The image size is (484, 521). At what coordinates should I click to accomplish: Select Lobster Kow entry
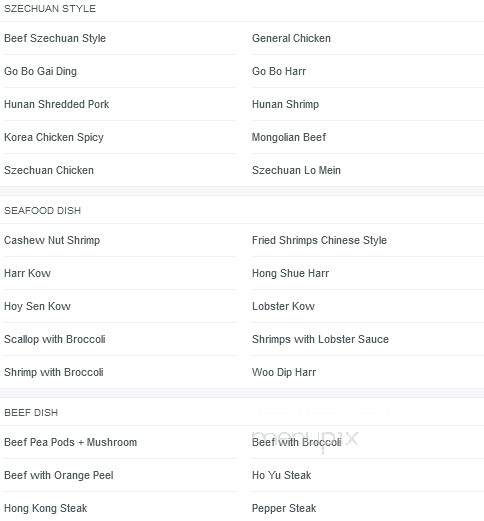[283, 306]
